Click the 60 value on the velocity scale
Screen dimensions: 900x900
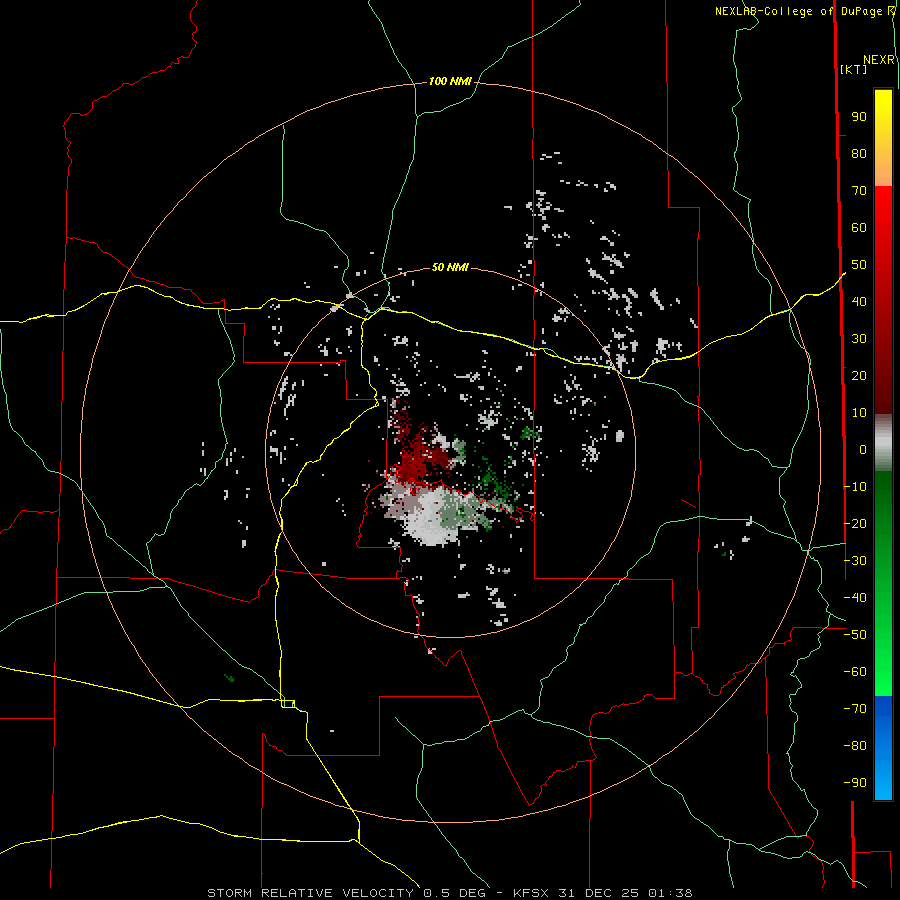859,228
